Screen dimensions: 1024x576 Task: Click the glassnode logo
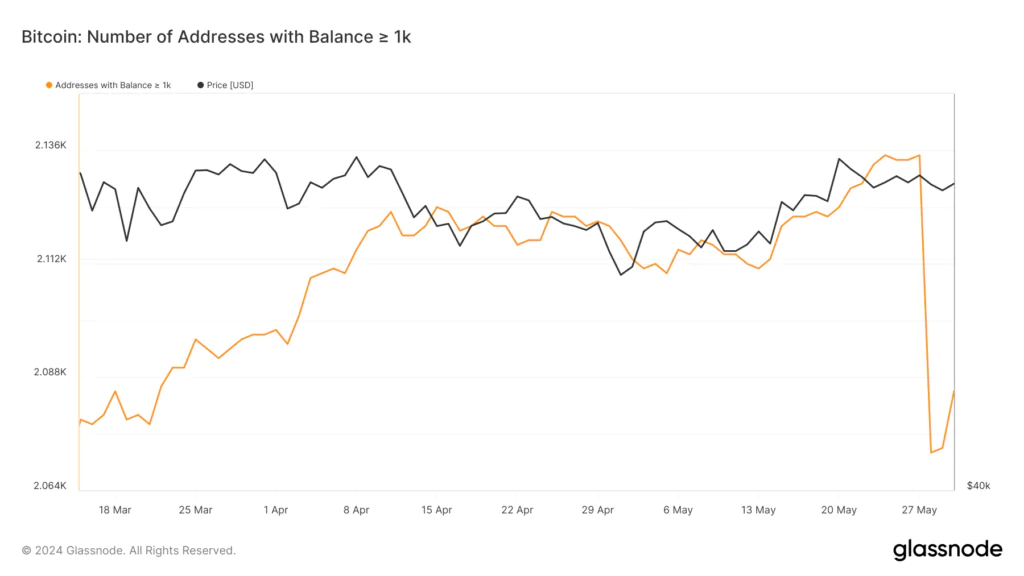pos(947,549)
